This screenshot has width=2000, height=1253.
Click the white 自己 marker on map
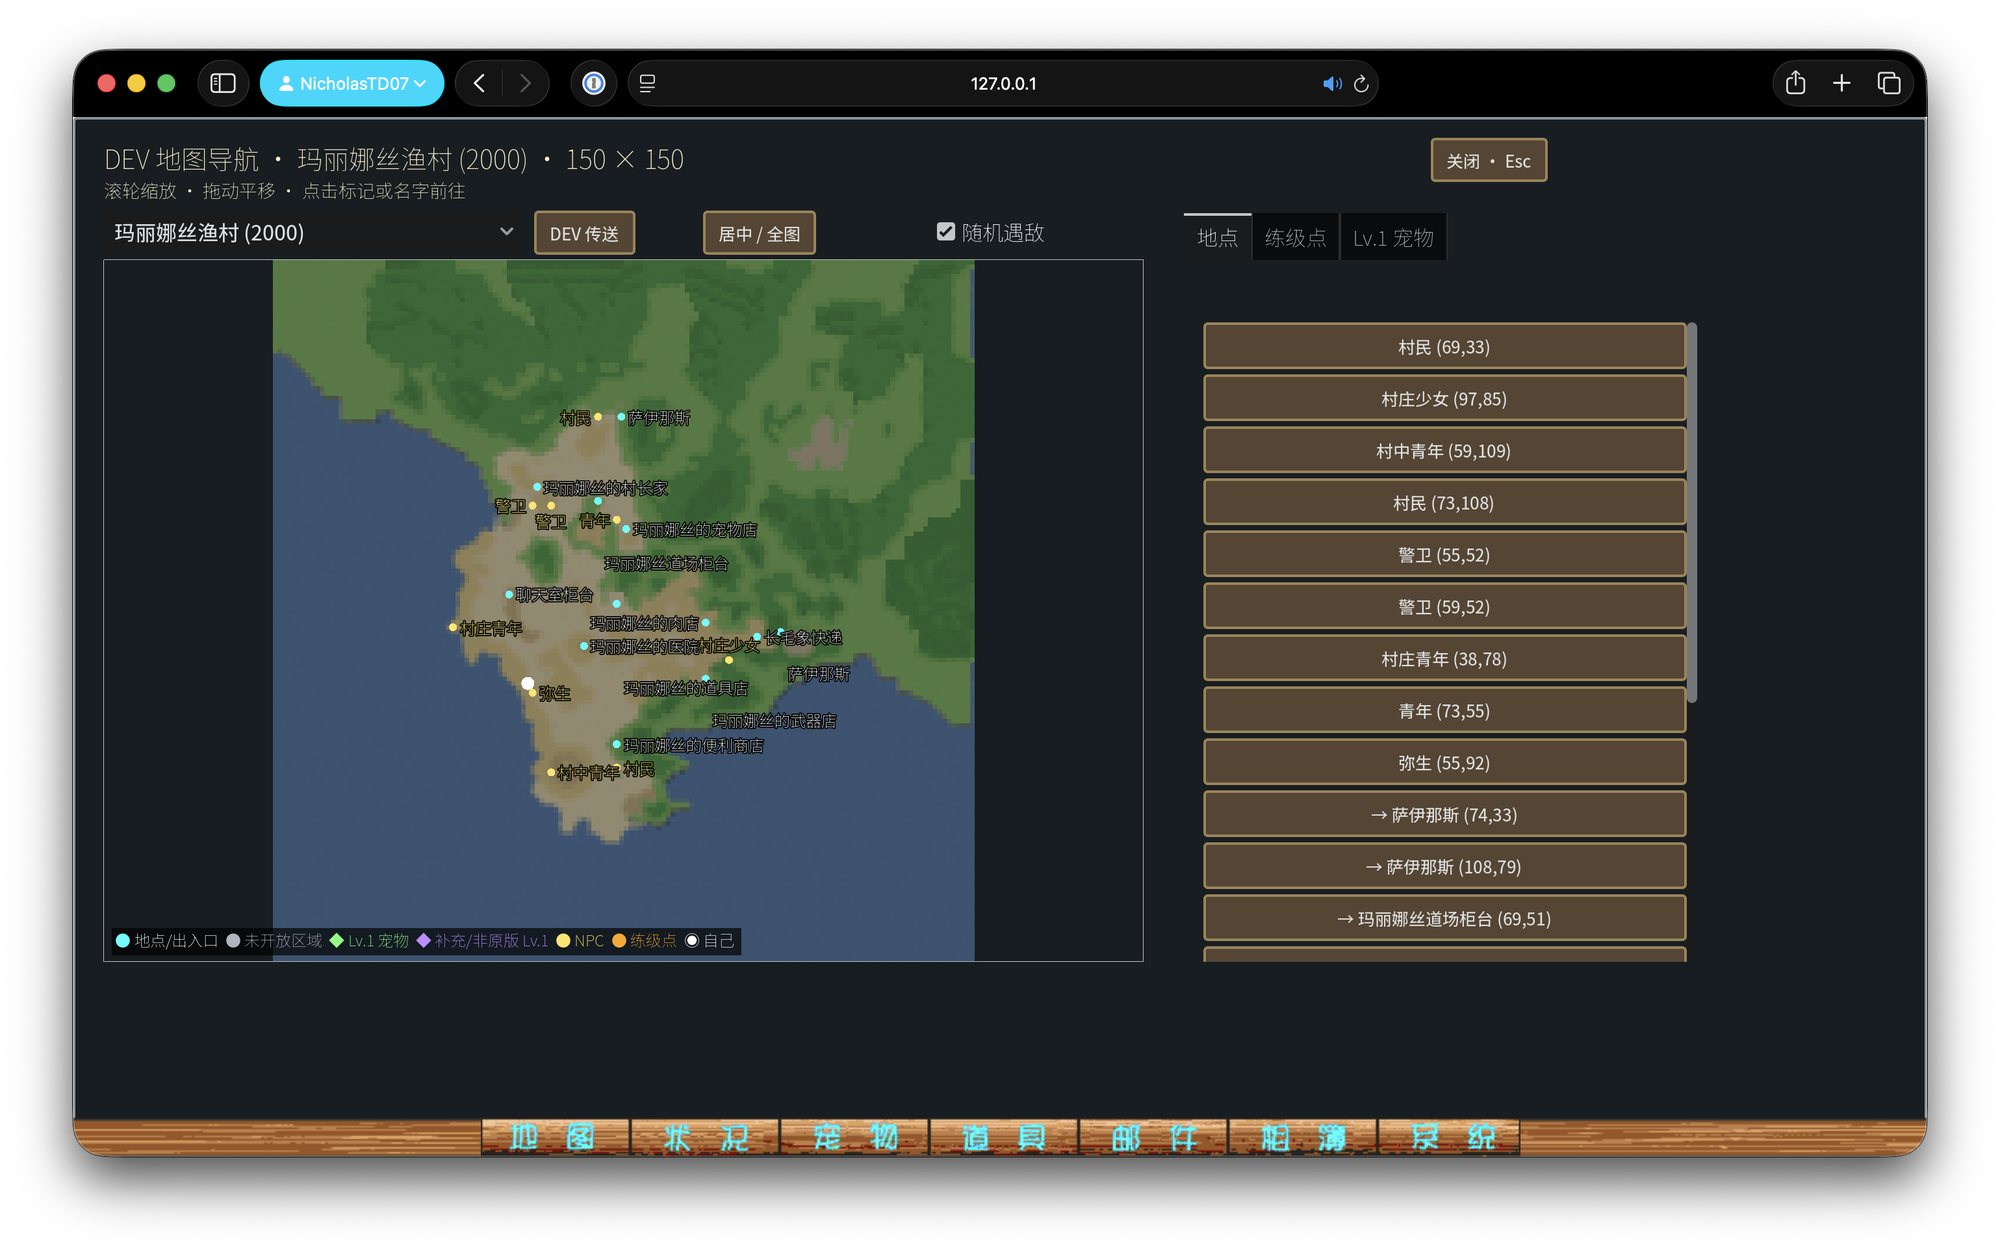(x=527, y=683)
